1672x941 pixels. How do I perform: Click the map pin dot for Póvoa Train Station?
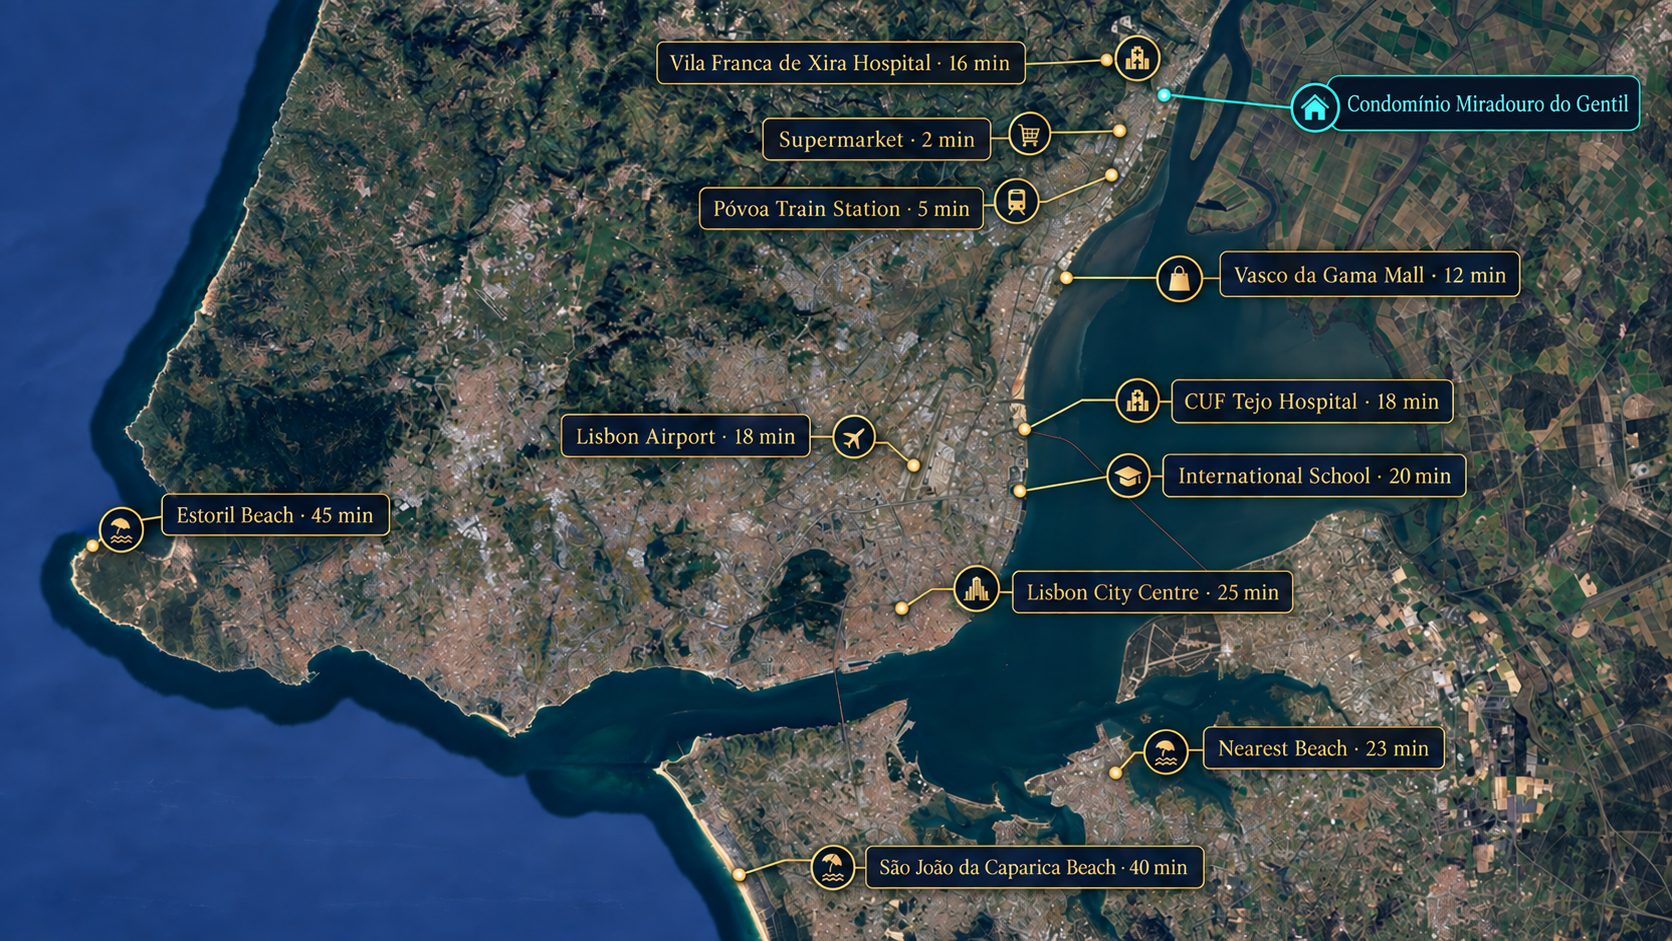pyautogui.click(x=1111, y=175)
